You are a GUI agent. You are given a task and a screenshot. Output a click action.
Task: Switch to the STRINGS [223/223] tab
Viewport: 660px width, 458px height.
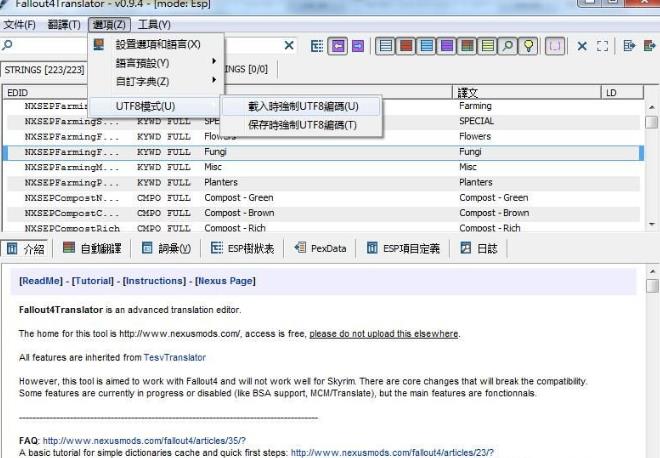tap(44, 70)
